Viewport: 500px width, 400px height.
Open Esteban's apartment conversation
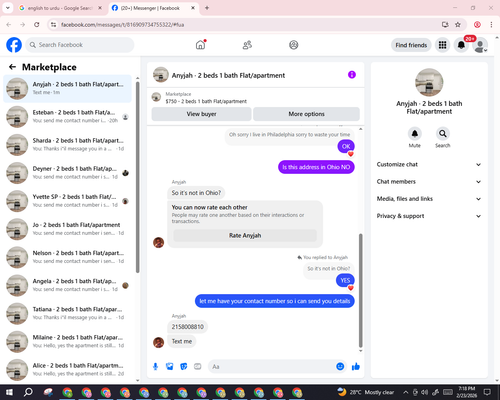(x=67, y=117)
